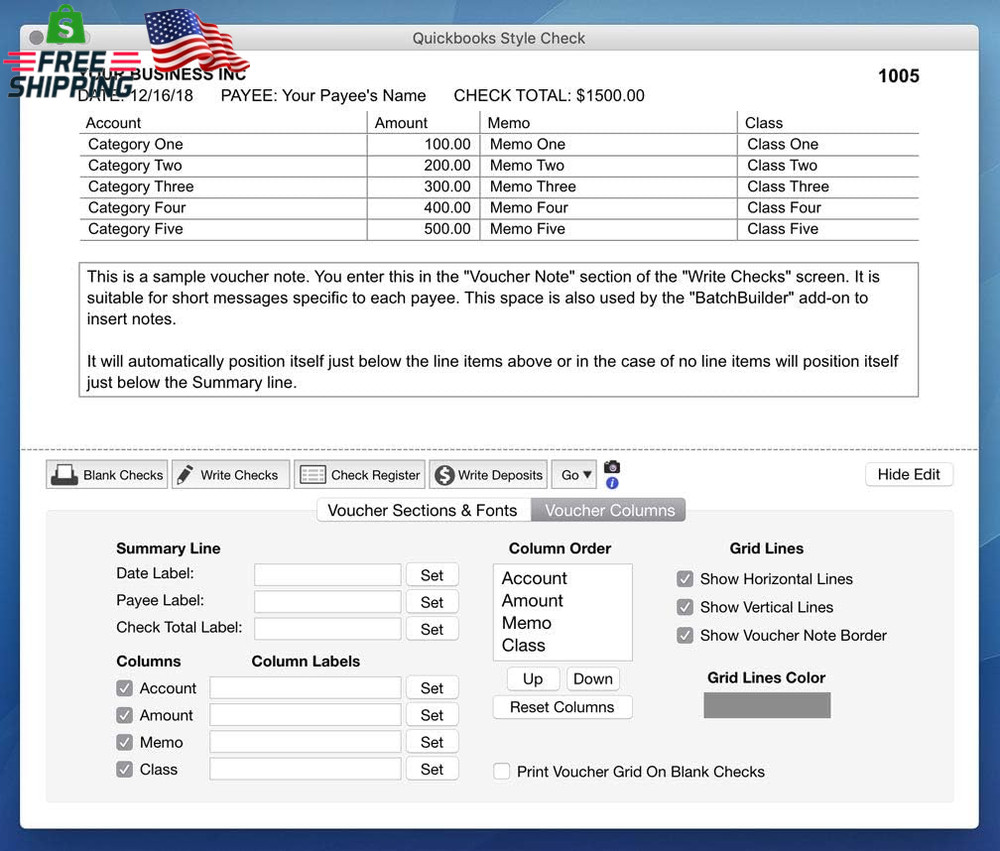
Task: Click the camera icon in the toolbar
Action: coord(611,467)
